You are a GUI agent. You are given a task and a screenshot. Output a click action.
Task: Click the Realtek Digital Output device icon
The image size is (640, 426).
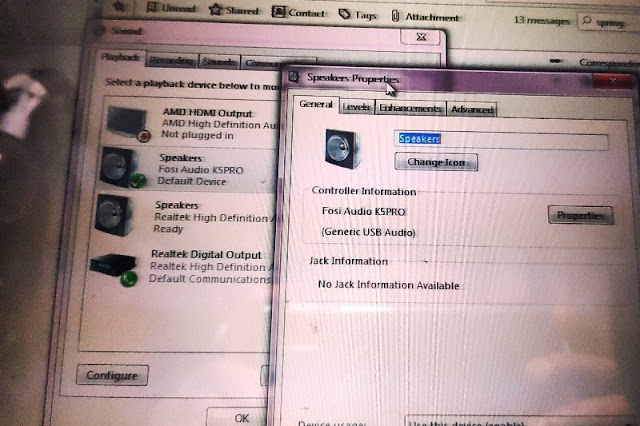click(x=114, y=269)
